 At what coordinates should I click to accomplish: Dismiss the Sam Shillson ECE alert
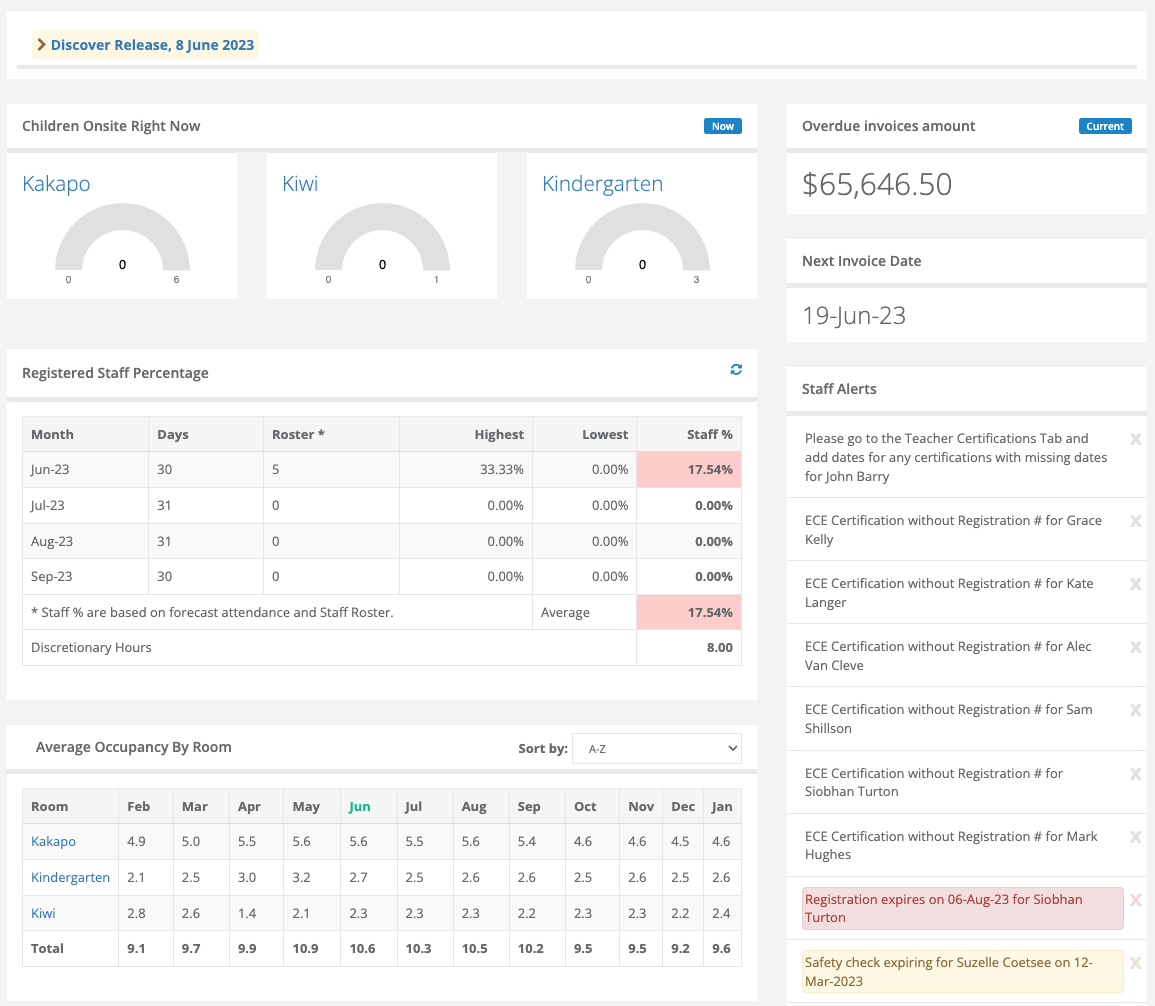point(1135,710)
